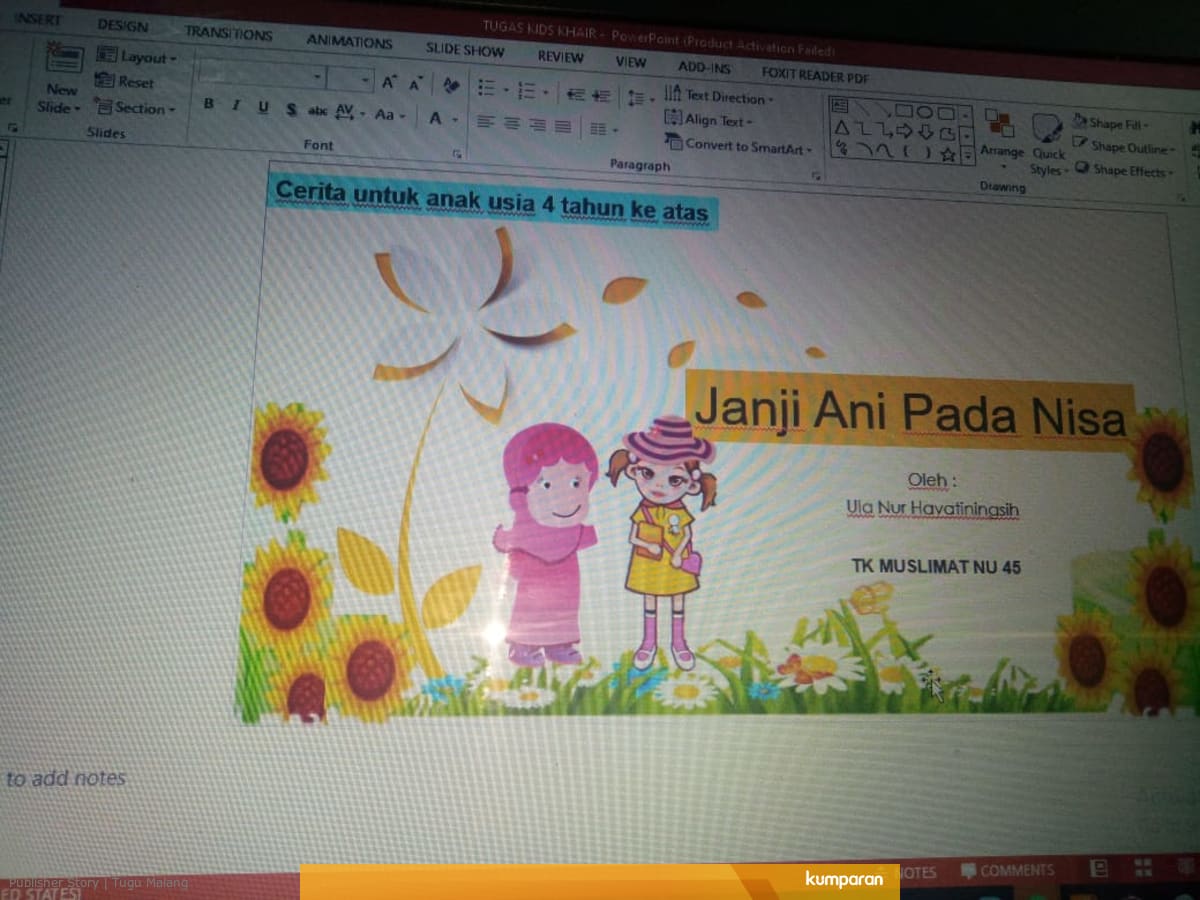Viewport: 1200px width, 900px height.
Task: Click the New Slide icon
Action: [62, 62]
